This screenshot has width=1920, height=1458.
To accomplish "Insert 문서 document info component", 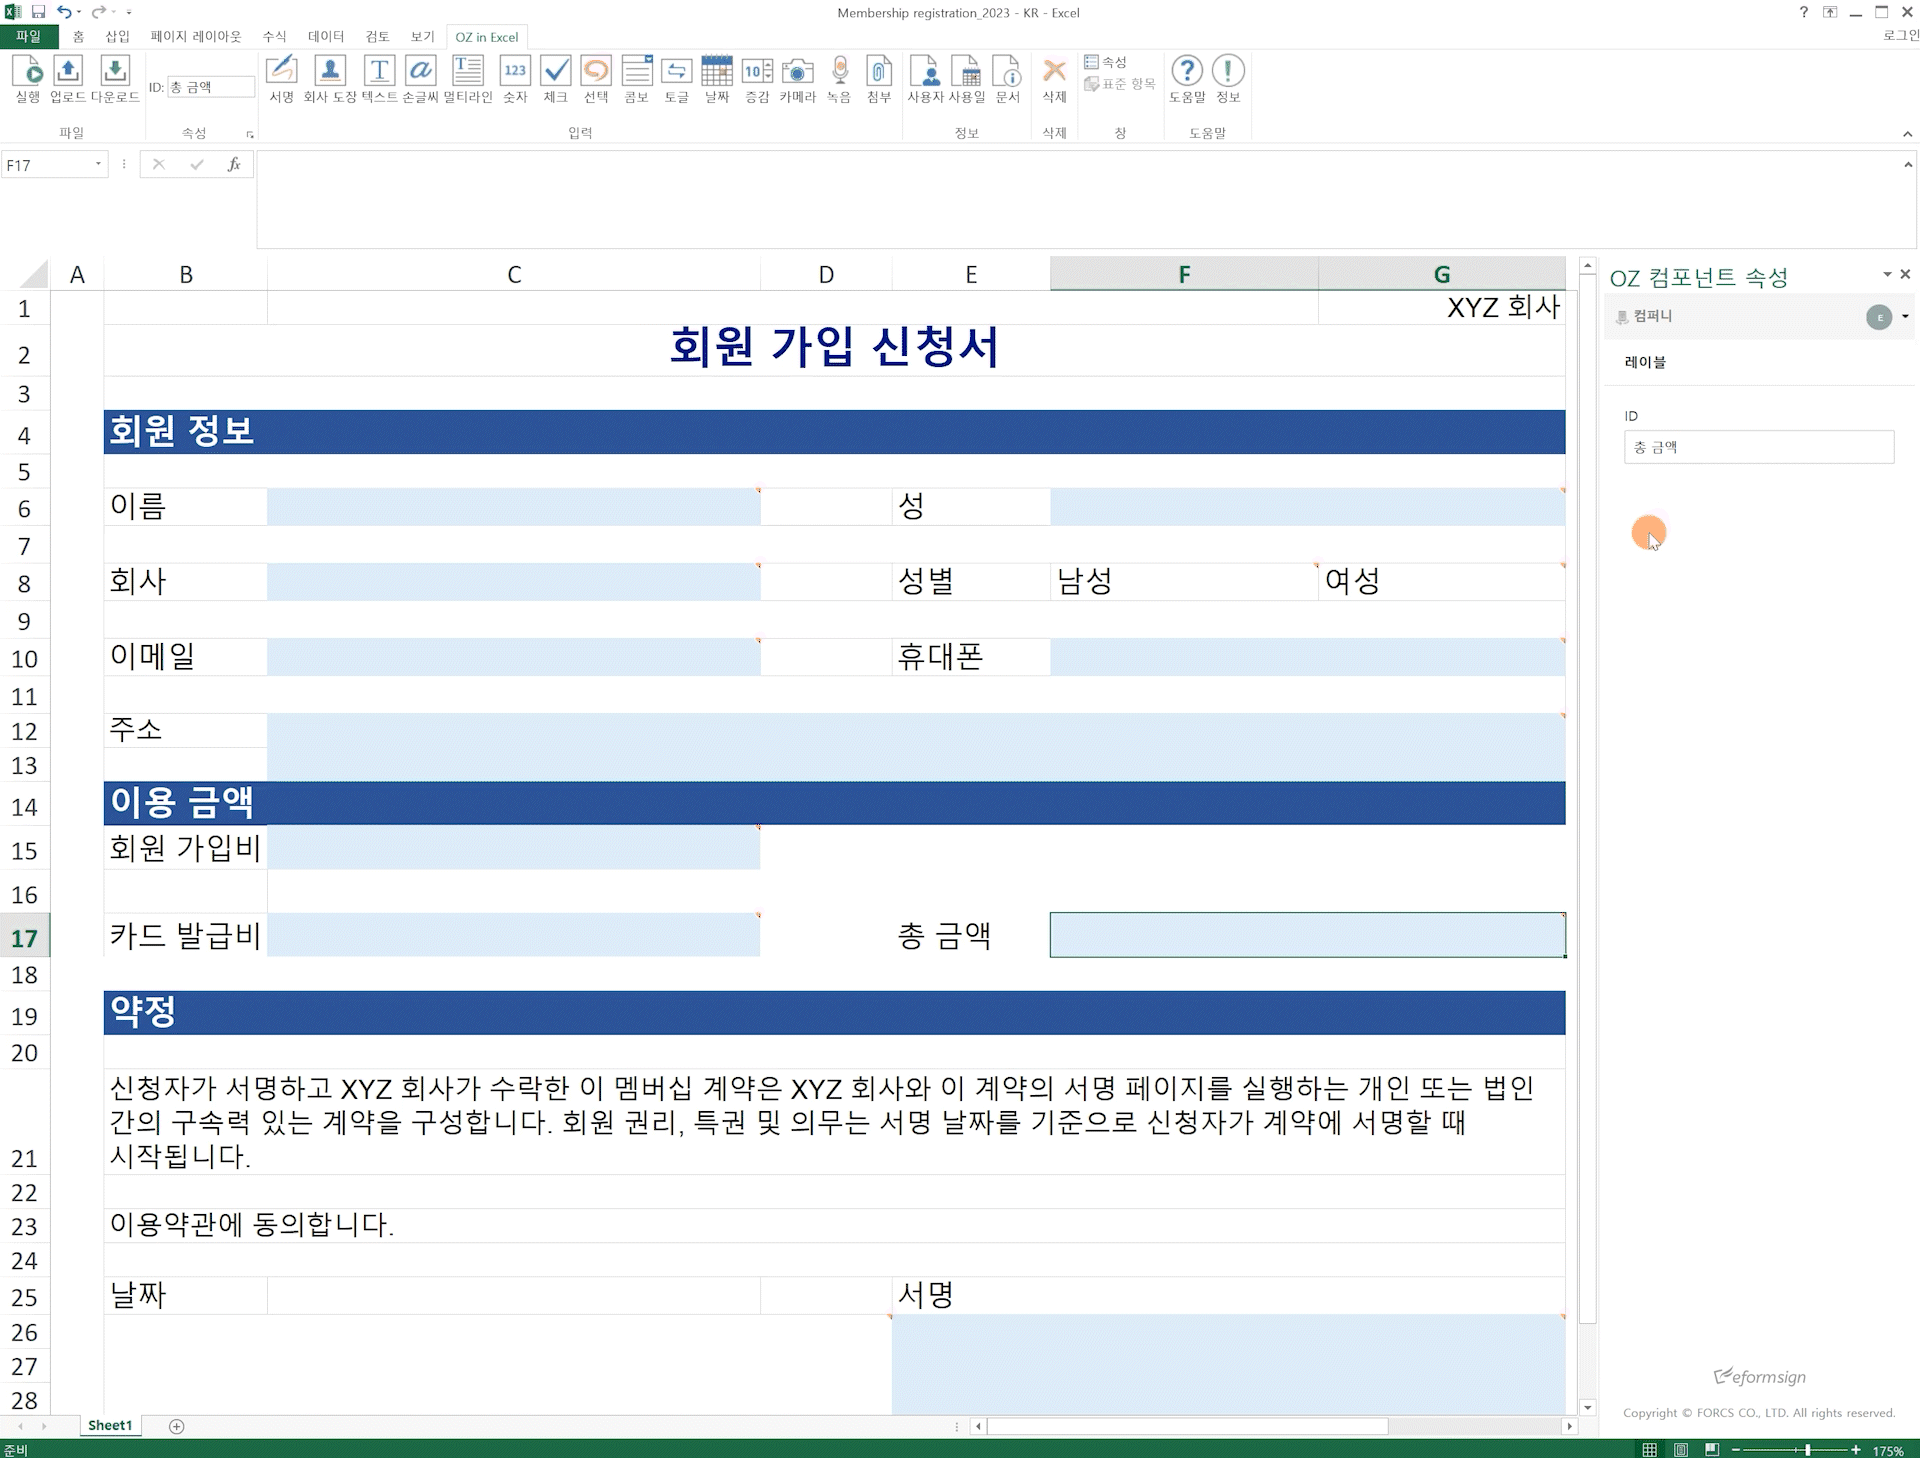I will click(1008, 79).
